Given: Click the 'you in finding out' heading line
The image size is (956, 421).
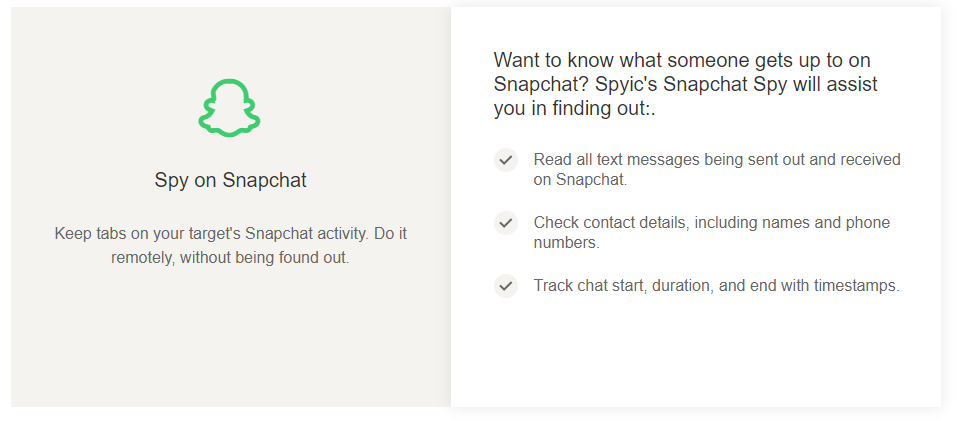Looking at the screenshot, I should coord(574,108).
